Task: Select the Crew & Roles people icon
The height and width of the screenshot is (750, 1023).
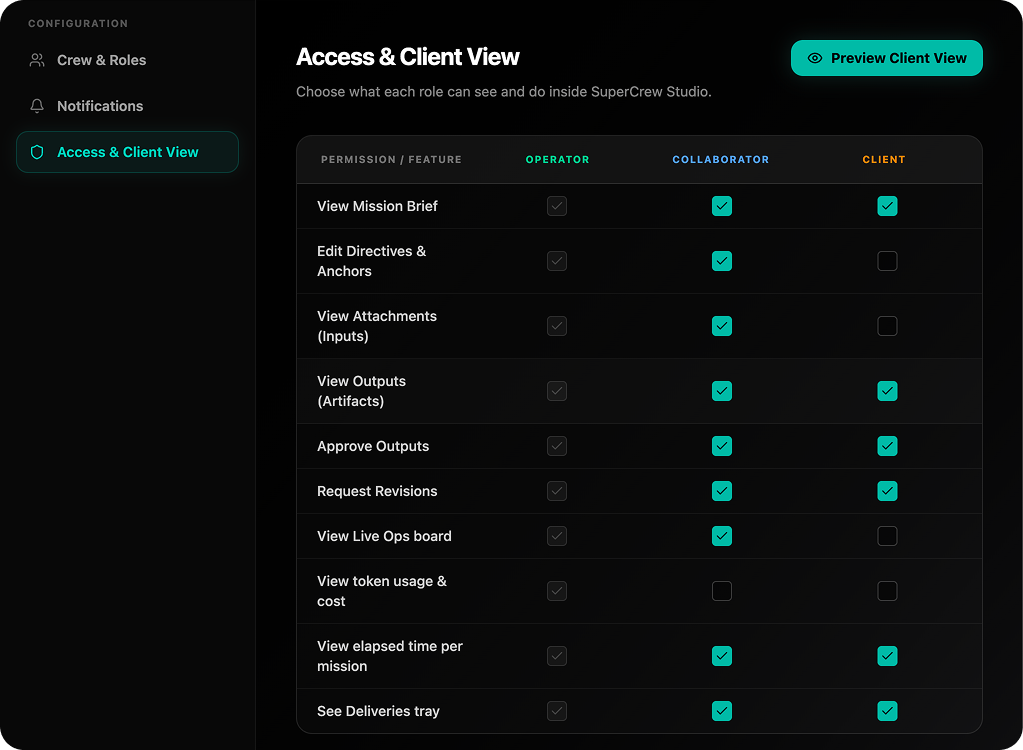Action: 36,60
